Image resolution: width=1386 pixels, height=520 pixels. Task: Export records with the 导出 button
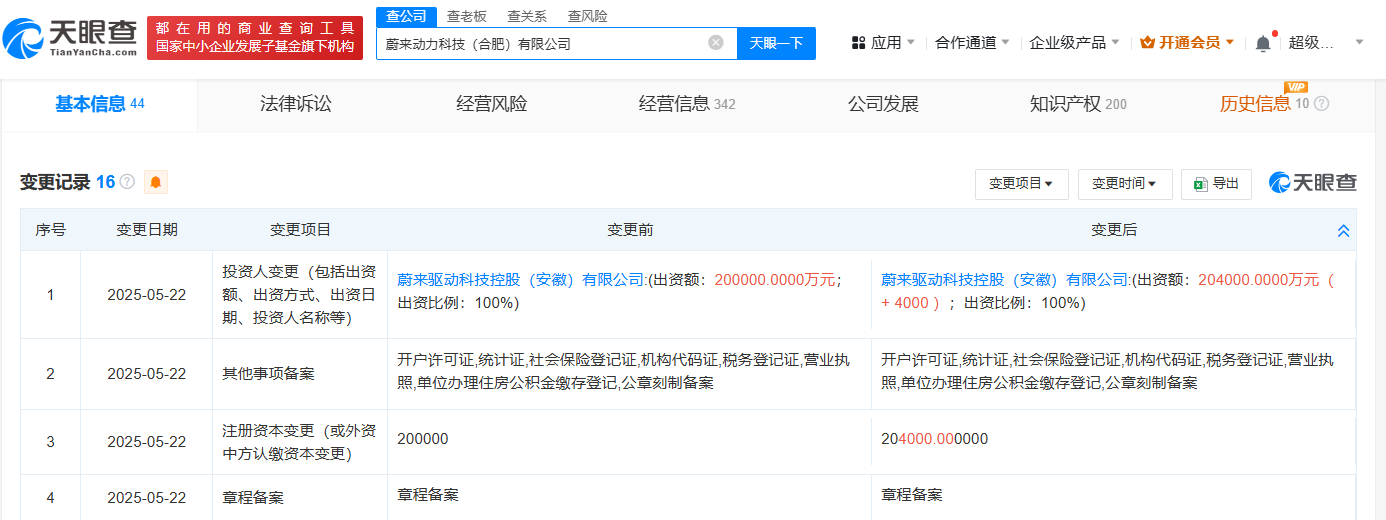pyautogui.click(x=1216, y=184)
